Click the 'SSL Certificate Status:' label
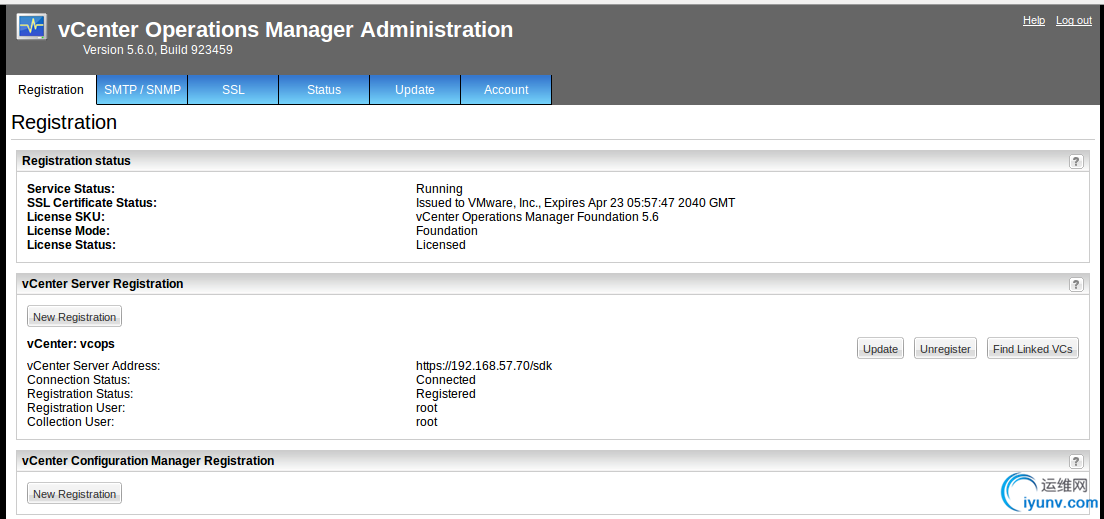Image resolution: width=1104 pixels, height=519 pixels. pyautogui.click(x=92, y=203)
